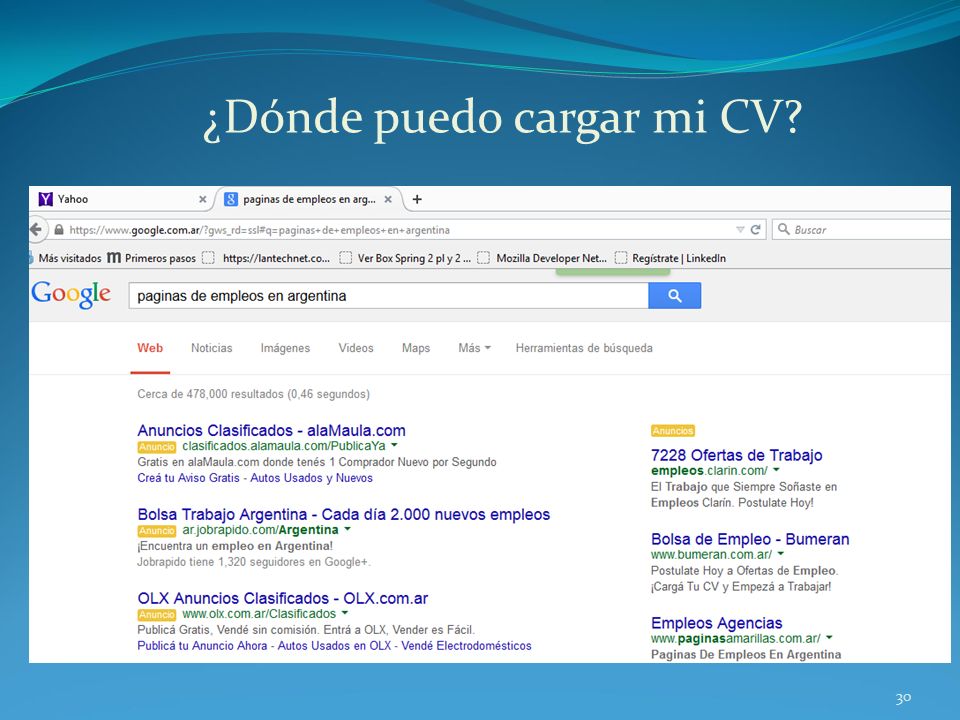Click the Yahoo tab favicon
This screenshot has width=960, height=720.
pyautogui.click(x=45, y=199)
